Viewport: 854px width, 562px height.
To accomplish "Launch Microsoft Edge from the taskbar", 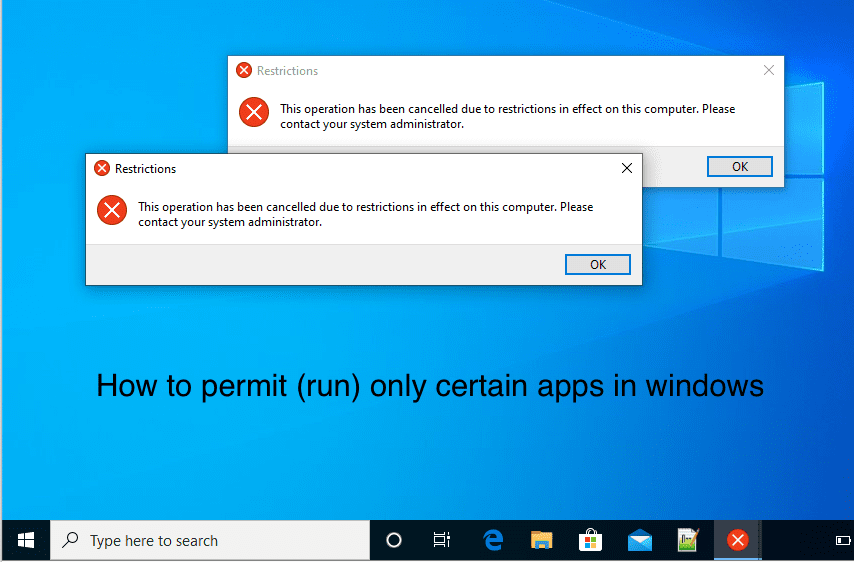I will 492,541.
